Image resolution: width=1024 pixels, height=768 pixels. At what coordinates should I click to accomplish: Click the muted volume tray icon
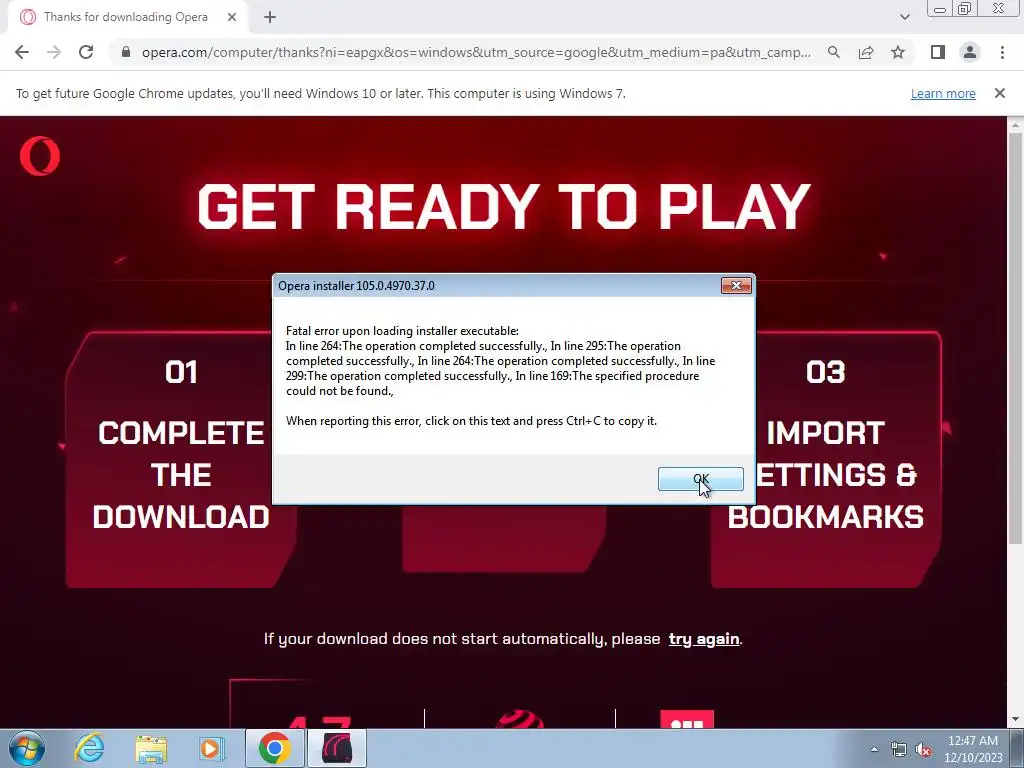coord(923,749)
